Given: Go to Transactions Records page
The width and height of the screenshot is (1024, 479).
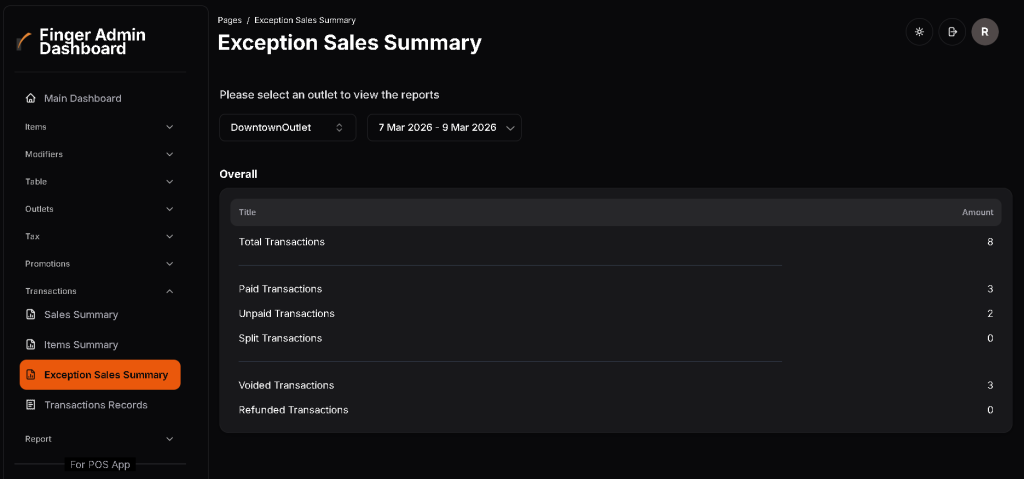Looking at the screenshot, I should pos(96,405).
